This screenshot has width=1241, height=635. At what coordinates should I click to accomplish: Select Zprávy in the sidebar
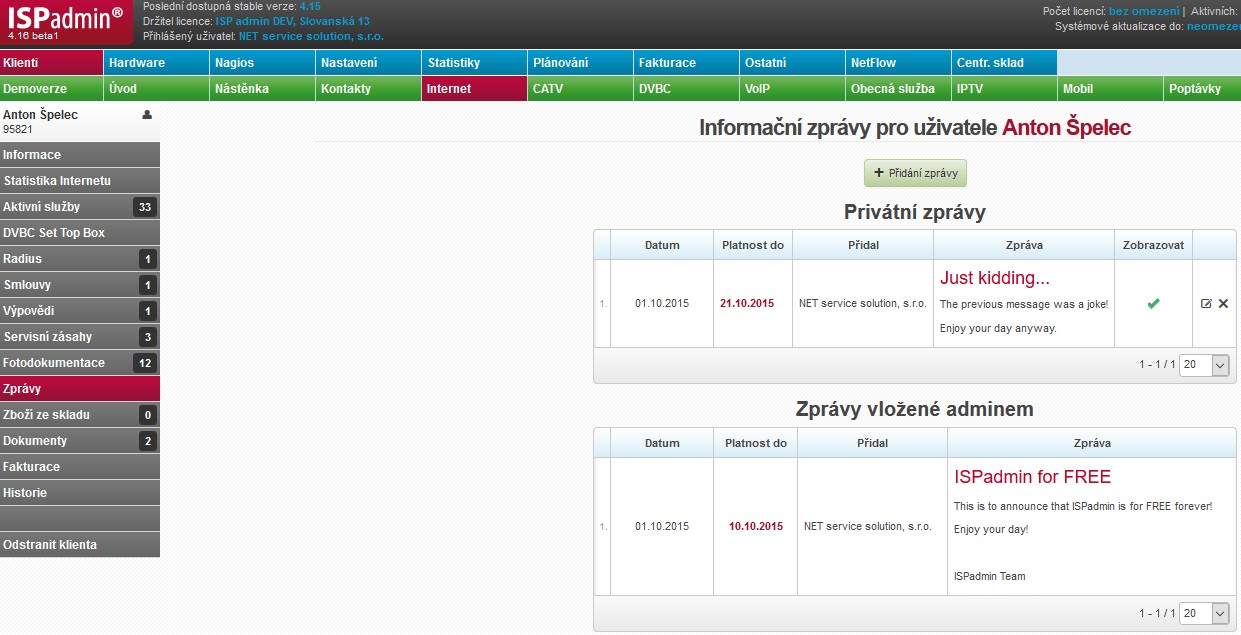80,389
